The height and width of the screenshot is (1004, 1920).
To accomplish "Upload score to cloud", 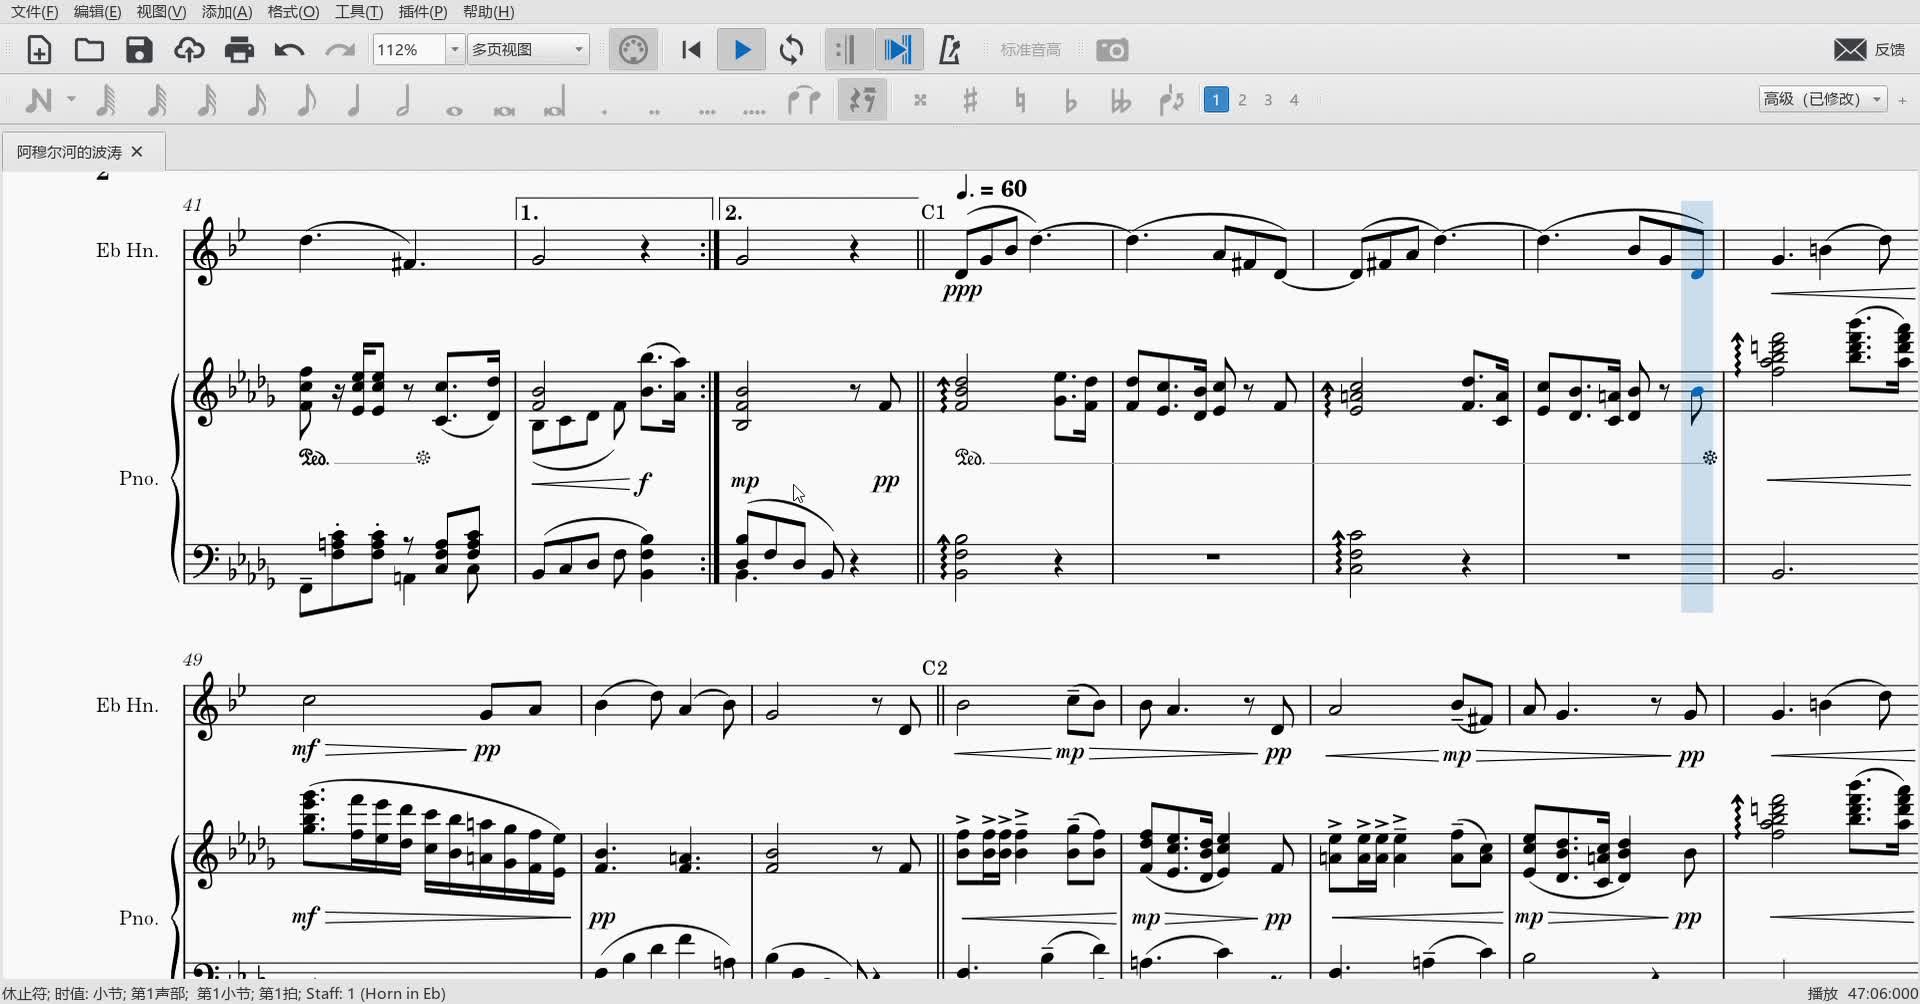I will coord(189,50).
